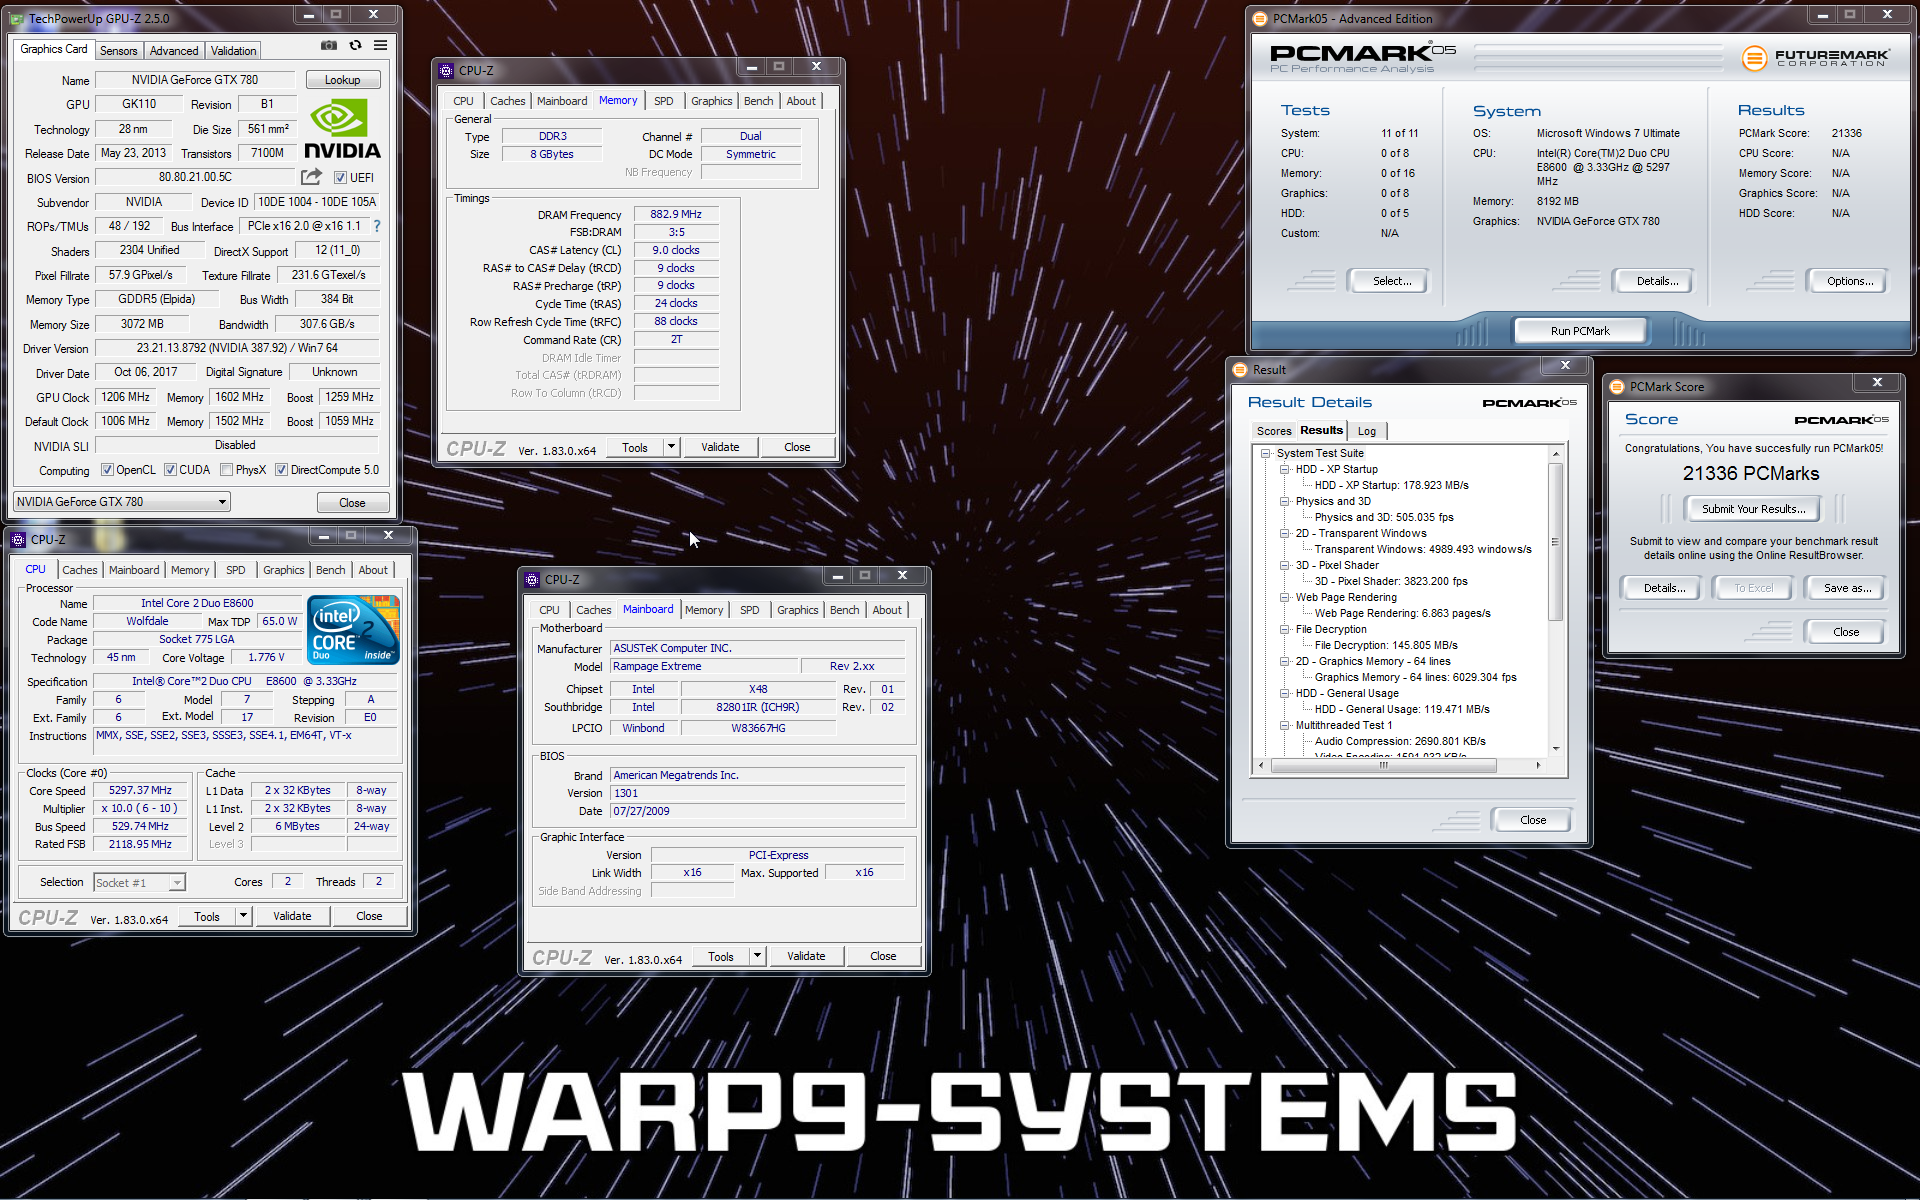Open Socket #1 selection dropdown
The width and height of the screenshot is (1920, 1200).
(x=139, y=882)
